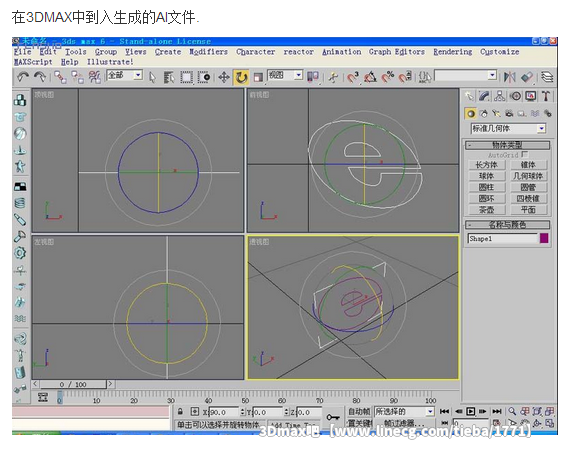
Task: Open the Rendering menu
Action: coord(452,52)
